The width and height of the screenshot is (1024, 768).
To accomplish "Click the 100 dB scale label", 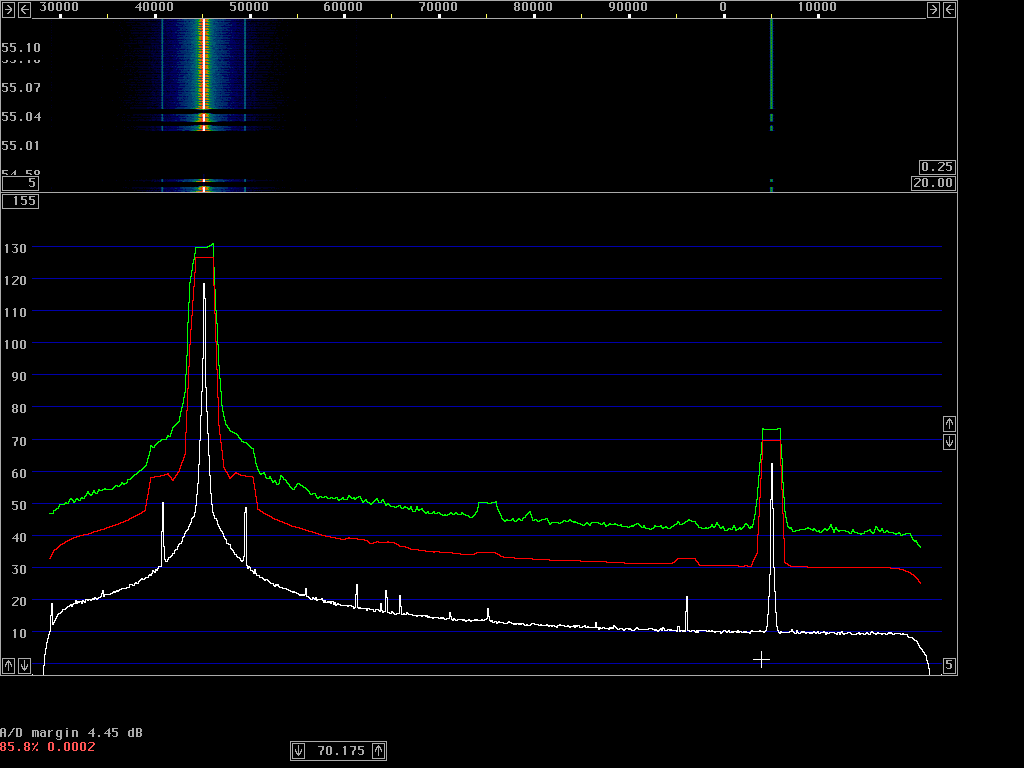I will click(x=15, y=344).
